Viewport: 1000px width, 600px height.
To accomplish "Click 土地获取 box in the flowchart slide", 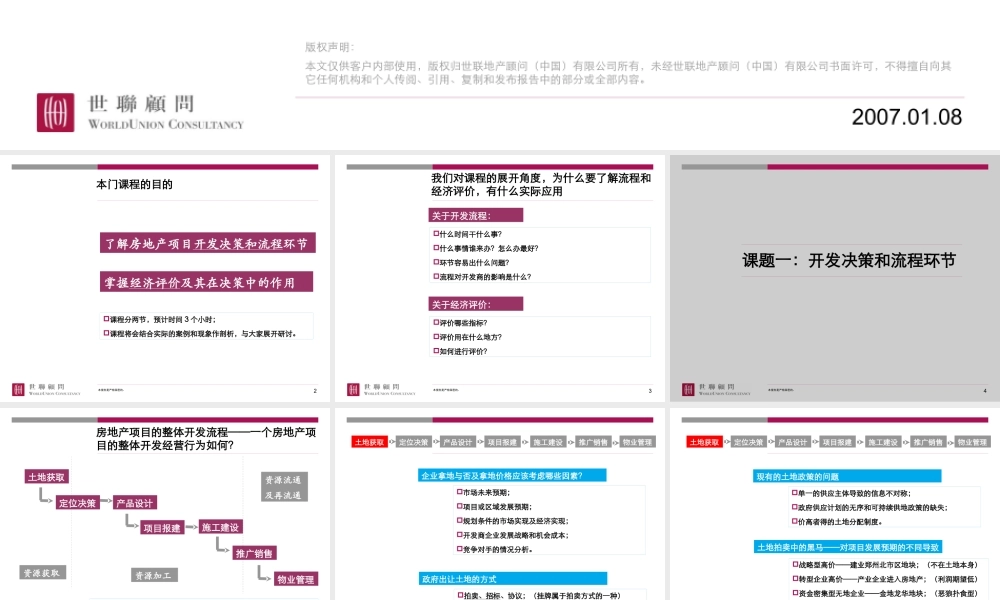I will [47, 477].
